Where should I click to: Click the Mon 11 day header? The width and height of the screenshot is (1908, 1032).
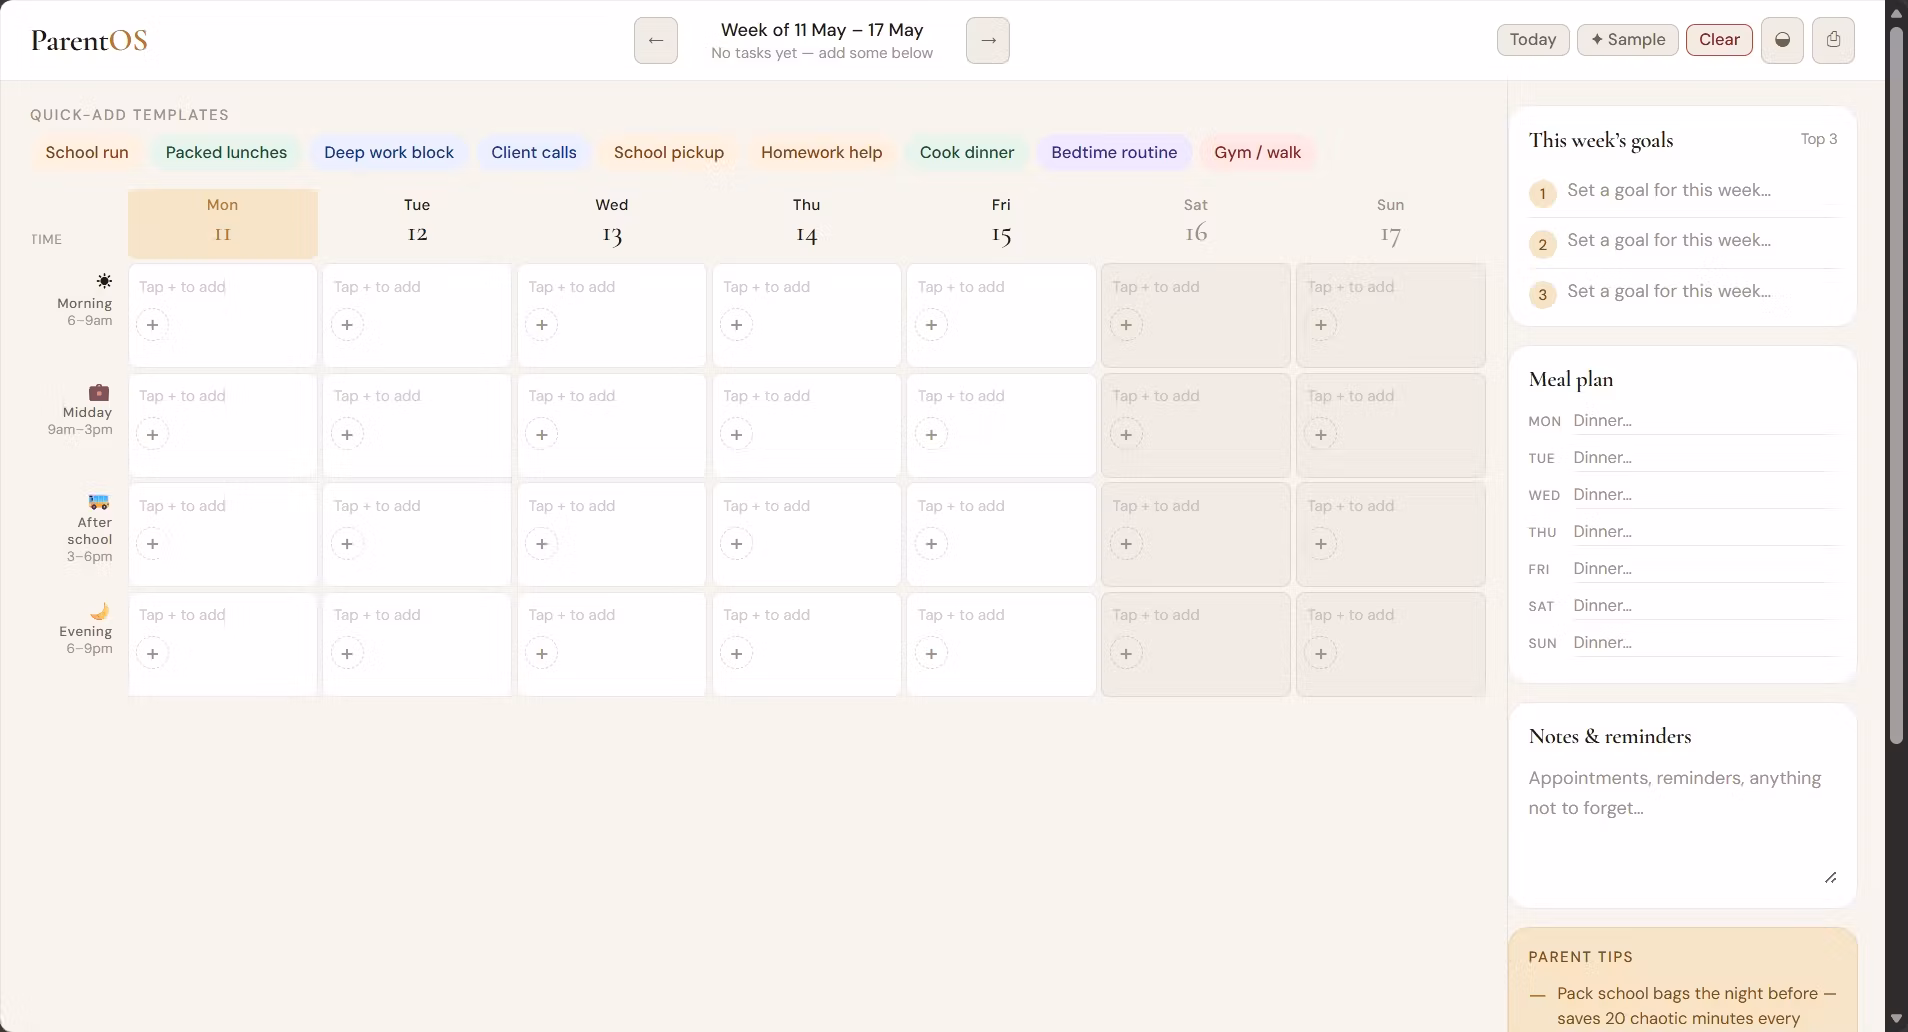[x=223, y=223]
